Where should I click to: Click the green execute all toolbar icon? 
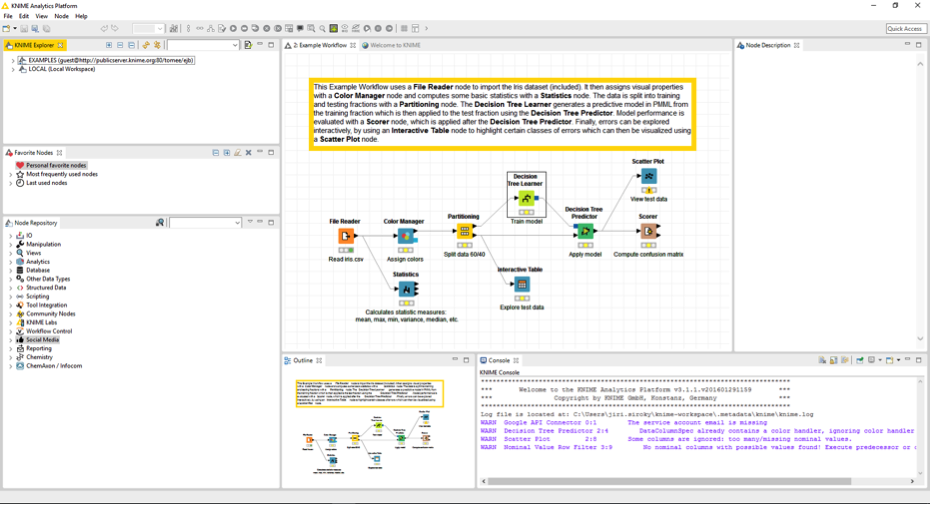(334, 28)
